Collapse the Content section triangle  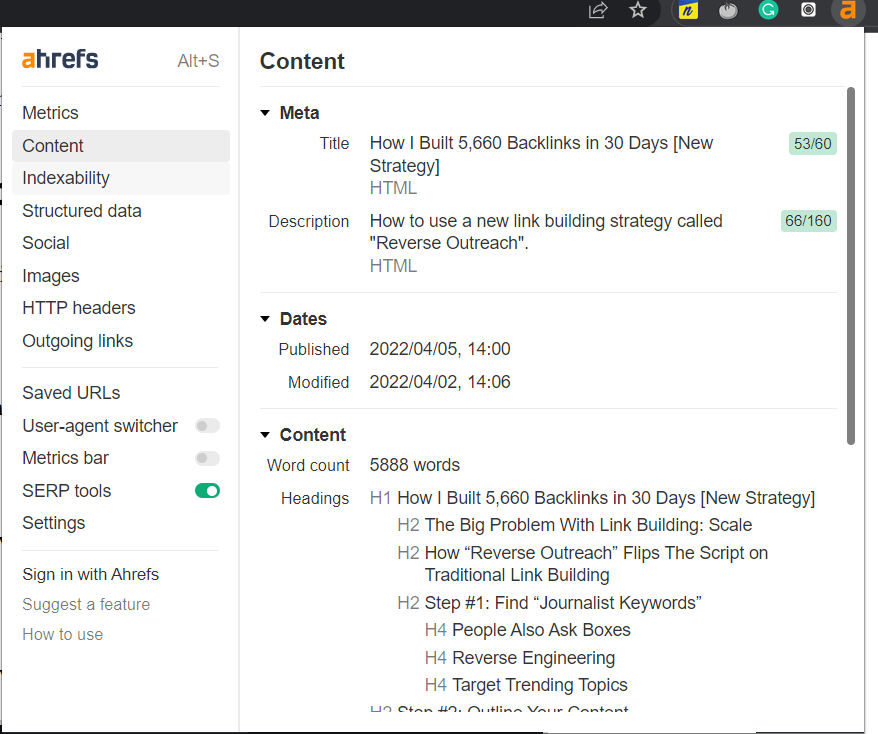tap(265, 435)
